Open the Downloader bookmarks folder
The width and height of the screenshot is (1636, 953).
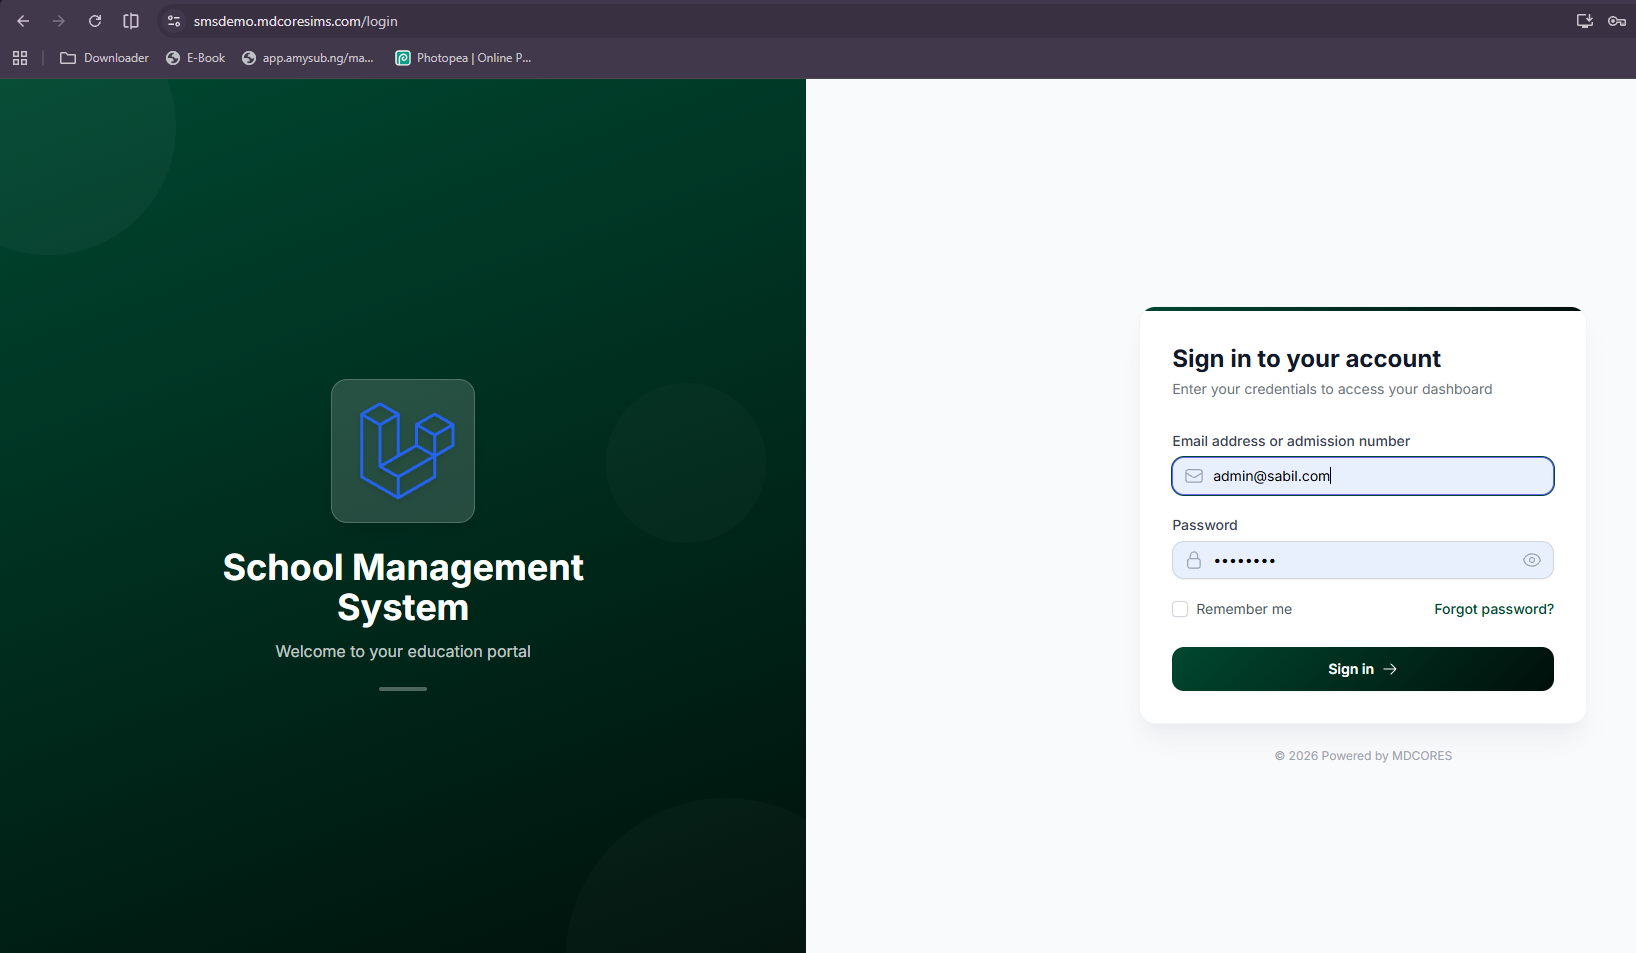(x=104, y=58)
